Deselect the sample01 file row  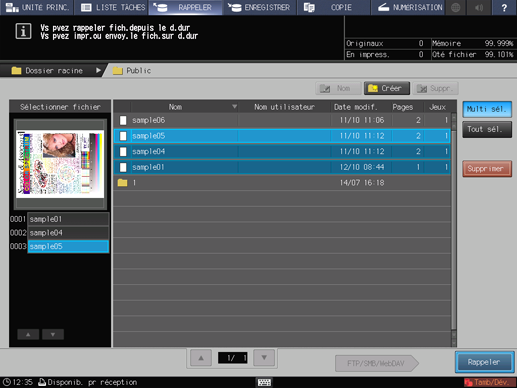point(282,167)
